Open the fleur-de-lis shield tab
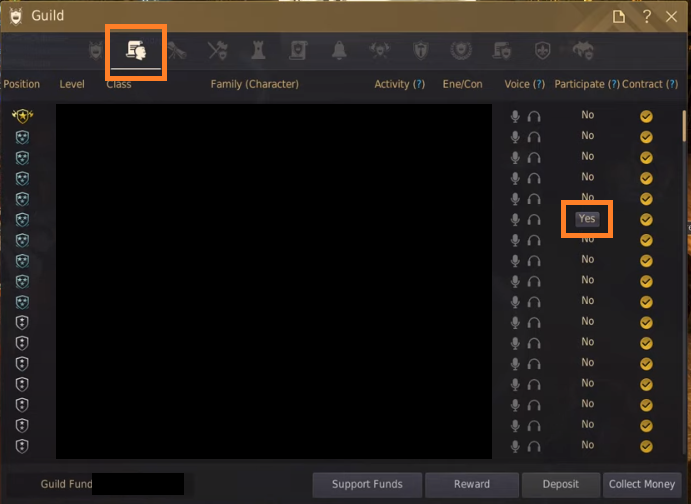The height and width of the screenshot is (504, 691). 542,51
